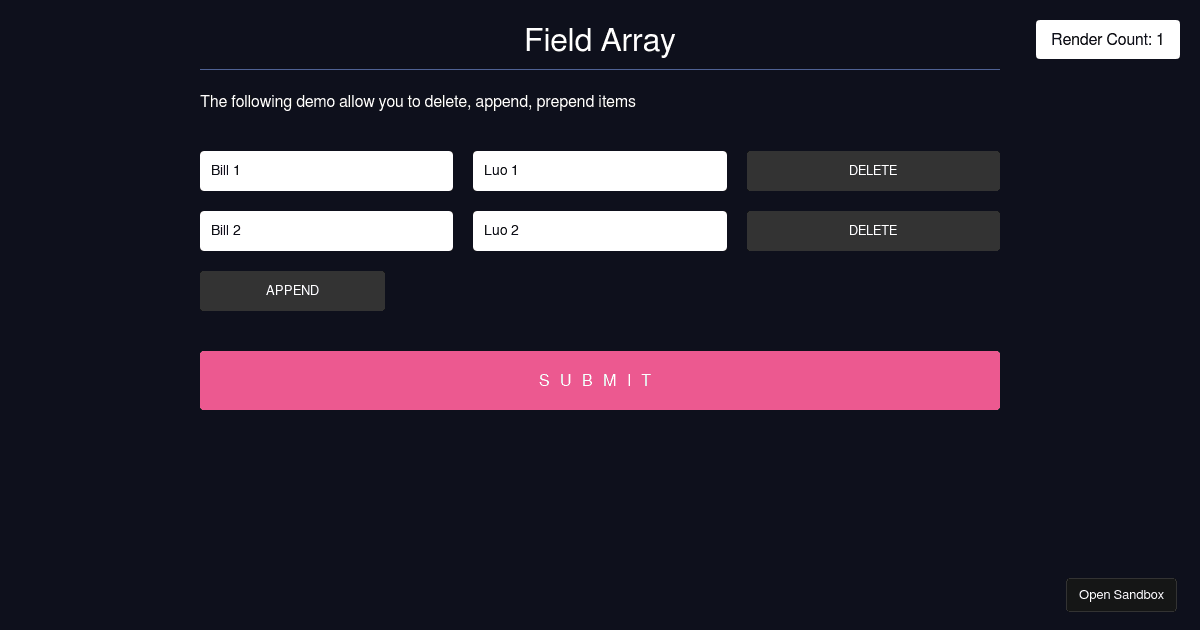Viewport: 1200px width, 630px height.
Task: Click the white Render Count: 1 box
Action: click(x=1107, y=40)
